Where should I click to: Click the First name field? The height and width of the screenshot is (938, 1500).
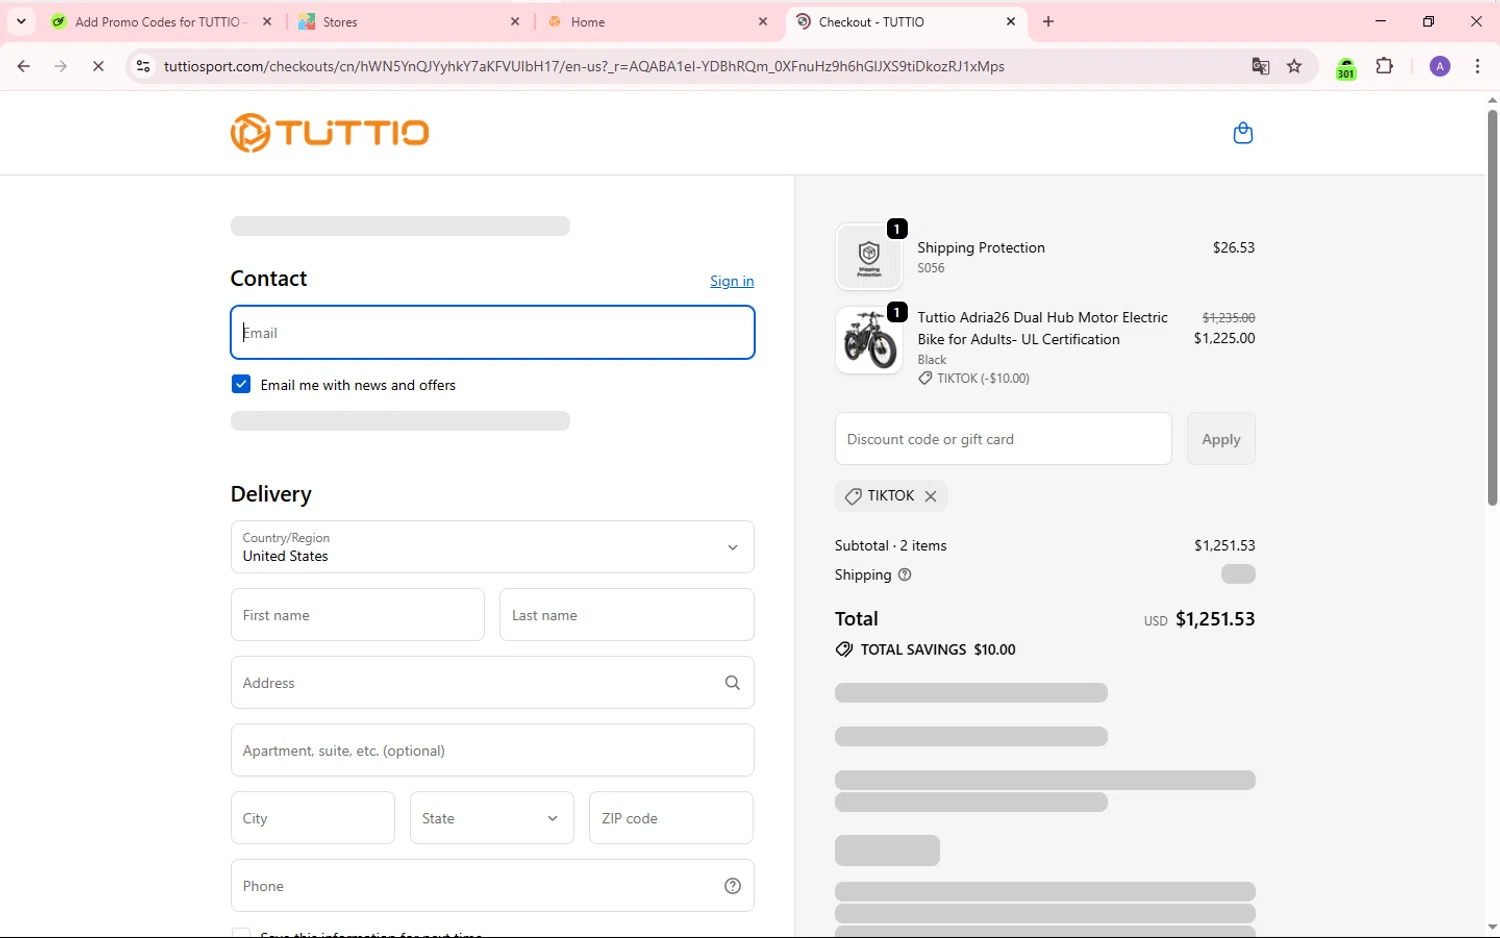click(357, 615)
